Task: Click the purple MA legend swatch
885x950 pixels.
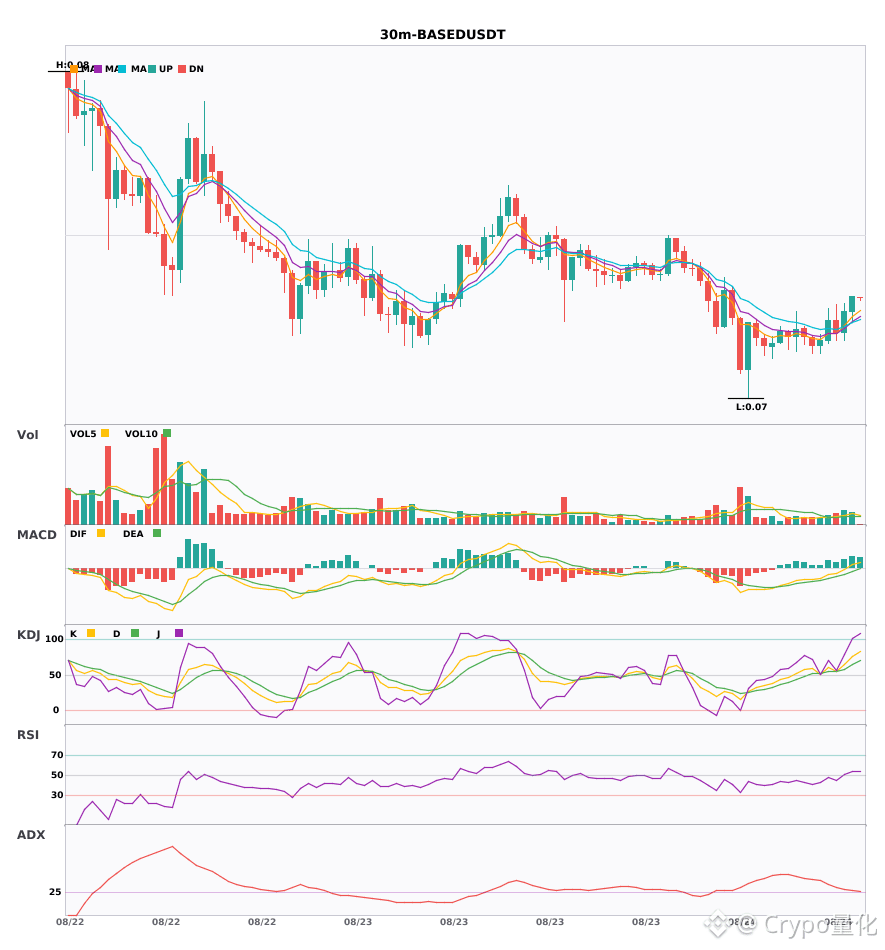Action: [98, 69]
